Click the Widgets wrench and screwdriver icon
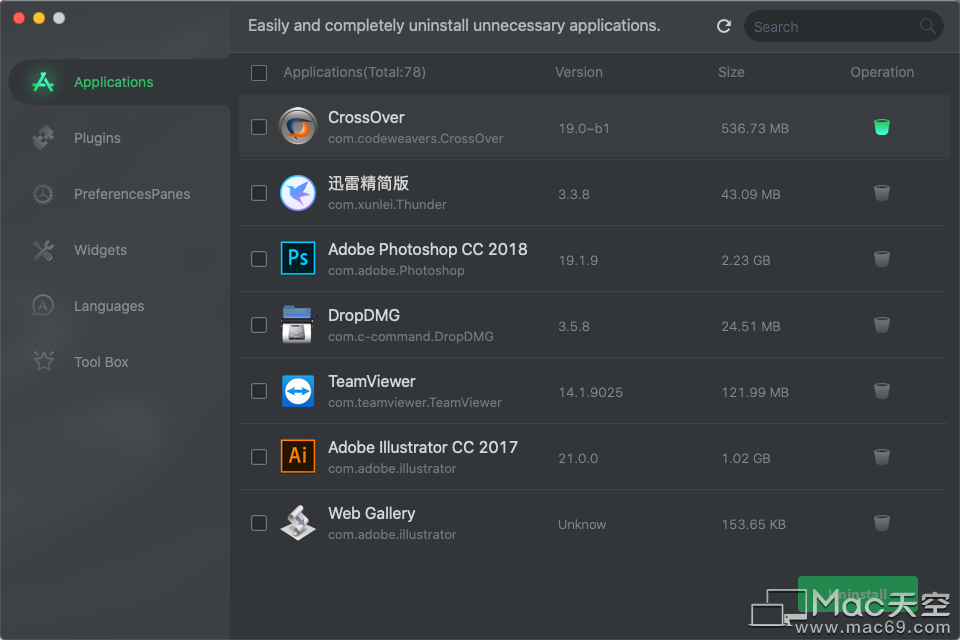 tap(43, 250)
